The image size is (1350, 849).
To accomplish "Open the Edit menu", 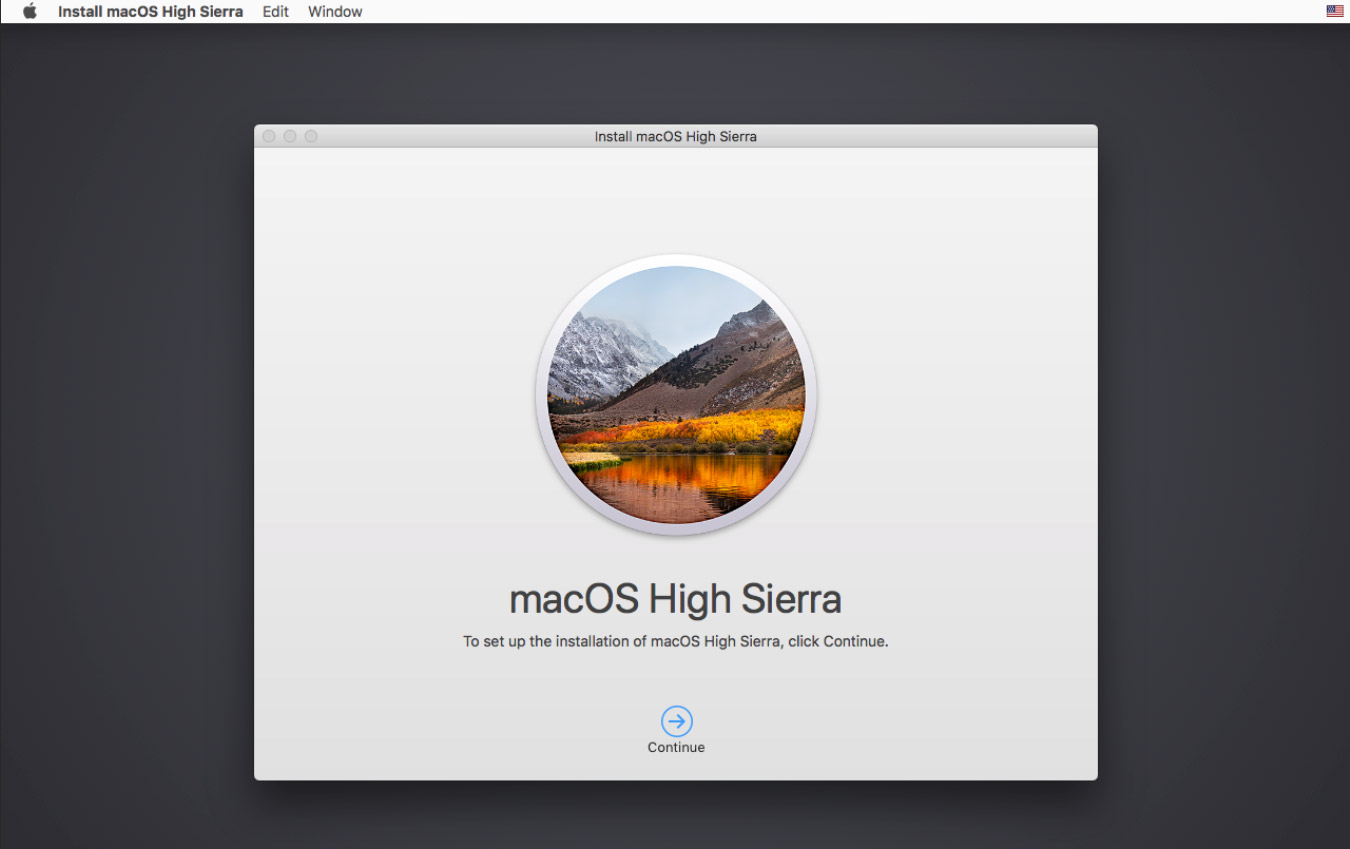I will click(x=275, y=12).
